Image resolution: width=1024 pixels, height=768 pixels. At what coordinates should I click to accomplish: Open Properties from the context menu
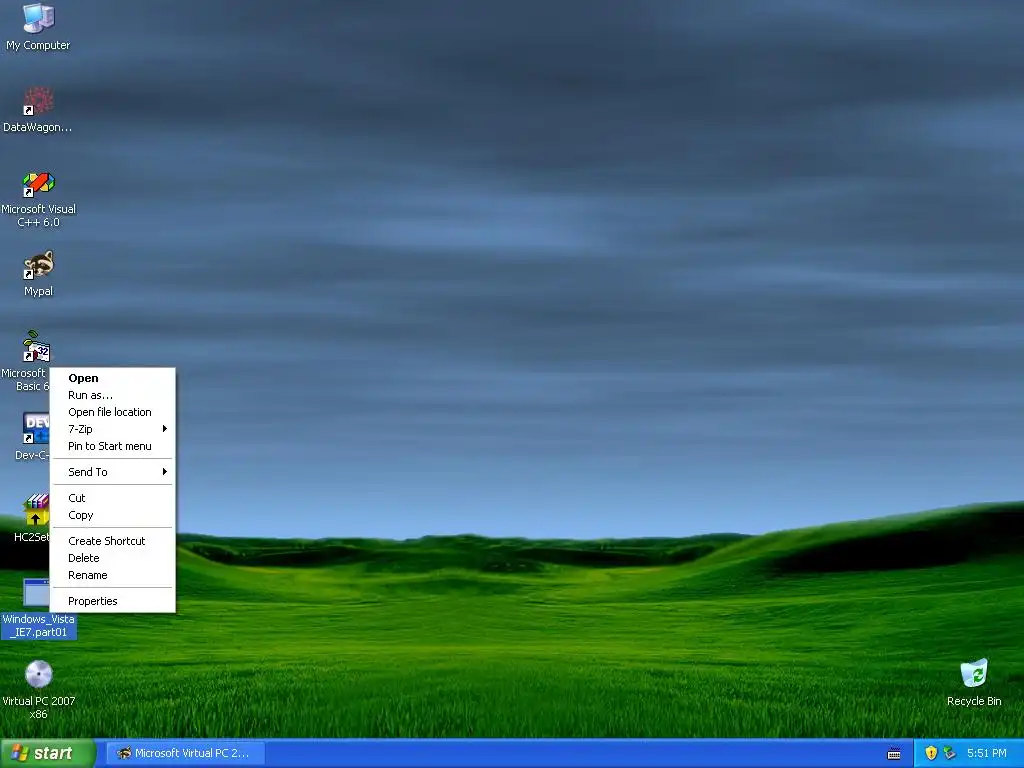pyautogui.click(x=112, y=601)
